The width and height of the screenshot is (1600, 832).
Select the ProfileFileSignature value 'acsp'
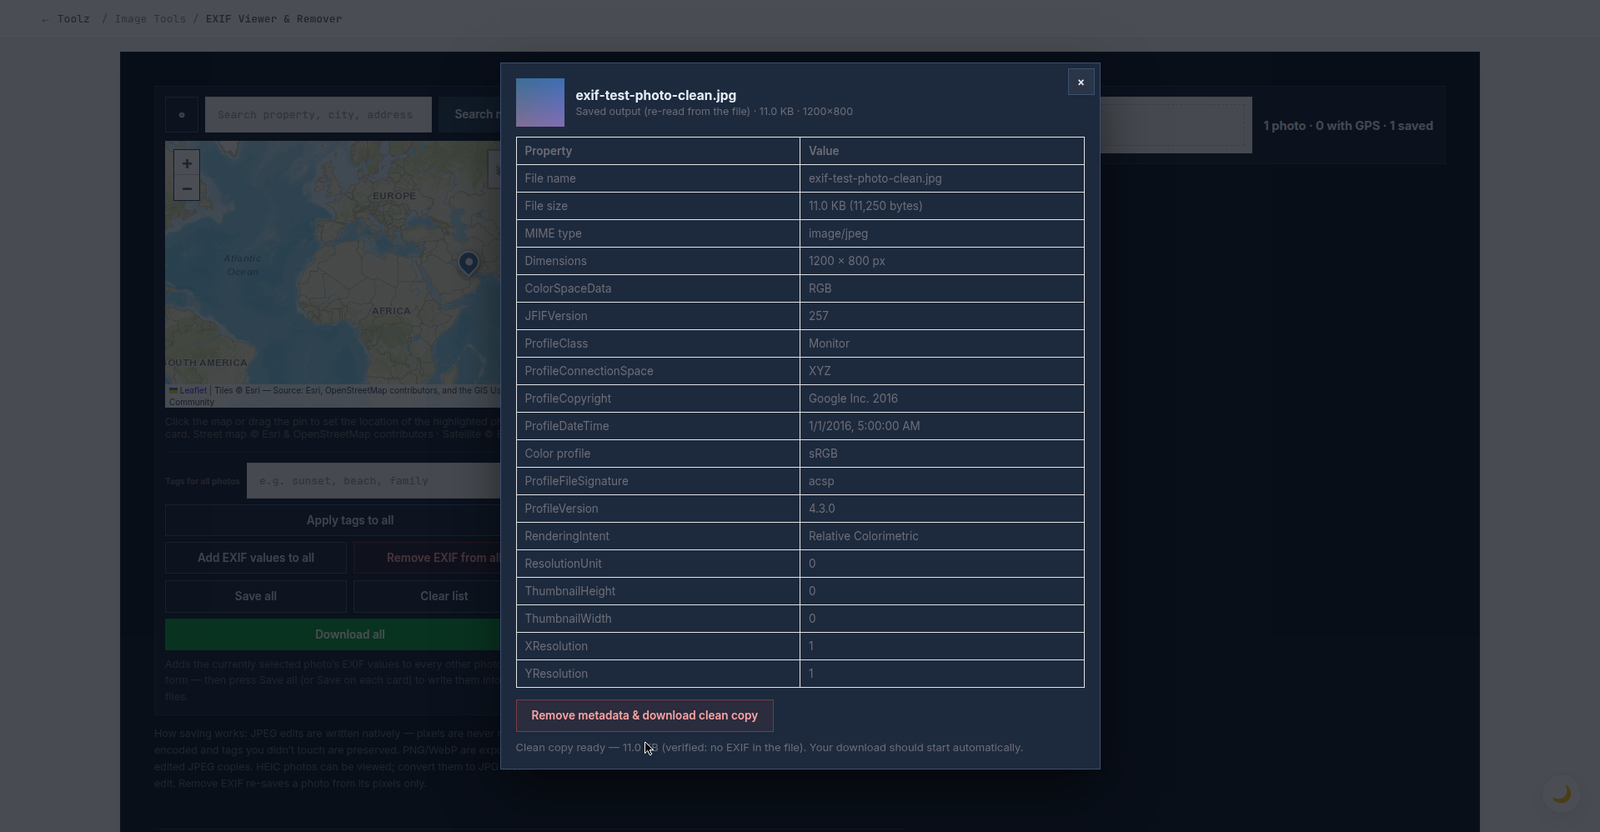tap(821, 481)
